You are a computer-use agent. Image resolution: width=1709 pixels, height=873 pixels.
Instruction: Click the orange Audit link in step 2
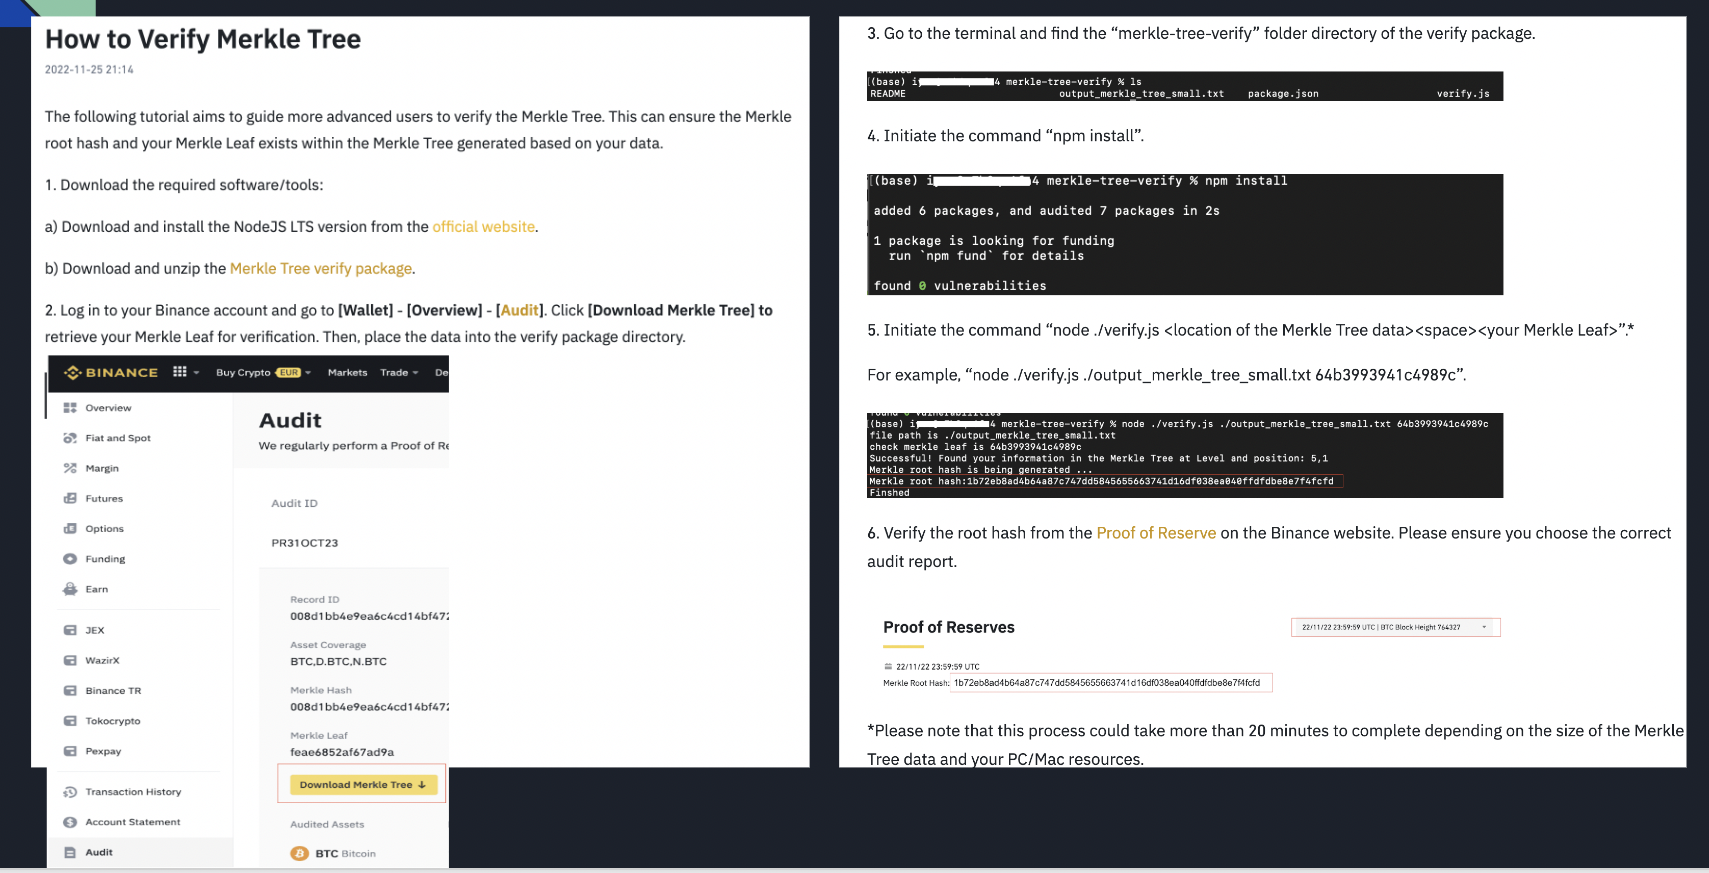point(519,310)
